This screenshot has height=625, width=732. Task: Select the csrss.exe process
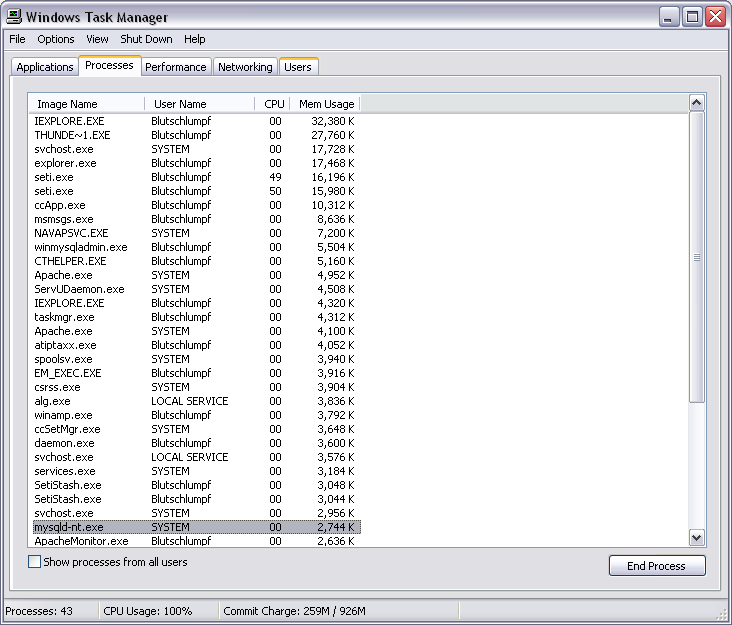(196, 387)
